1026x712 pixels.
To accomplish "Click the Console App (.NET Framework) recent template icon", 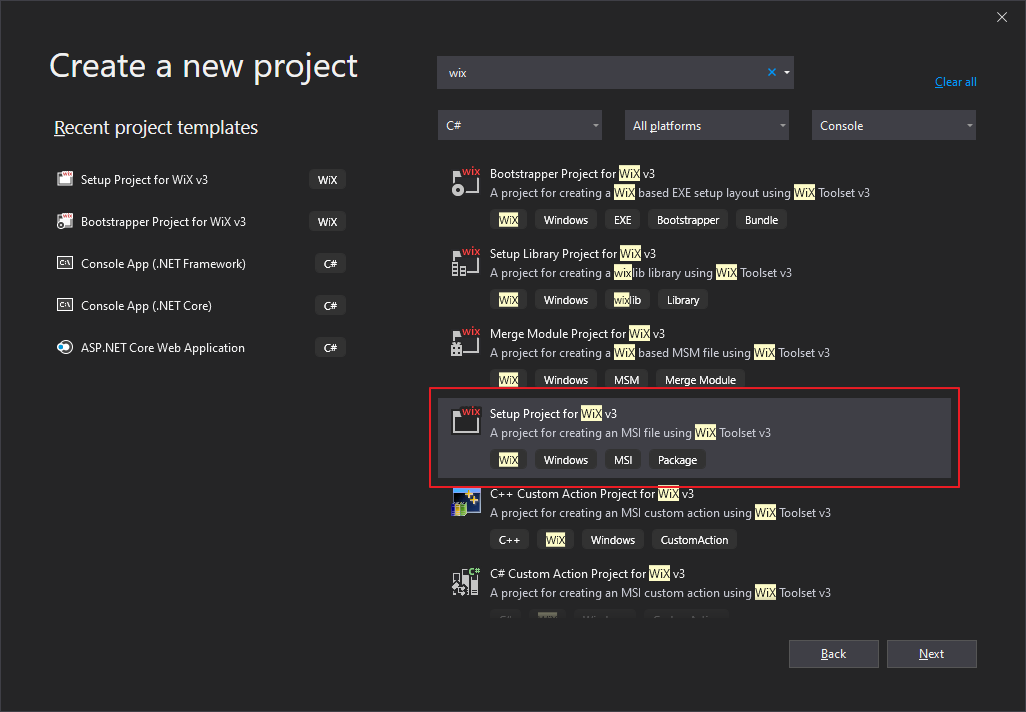I will click(65, 263).
